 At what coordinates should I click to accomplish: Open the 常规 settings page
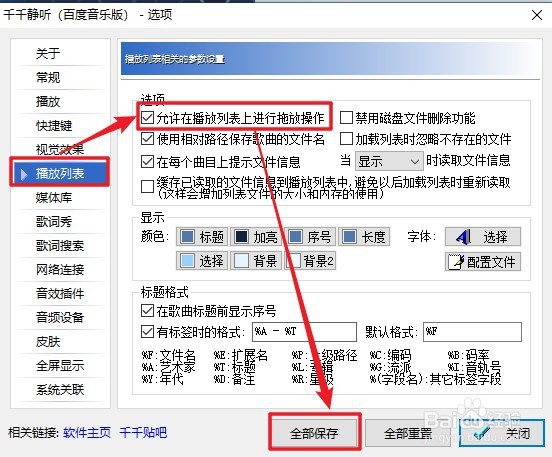click(48, 77)
